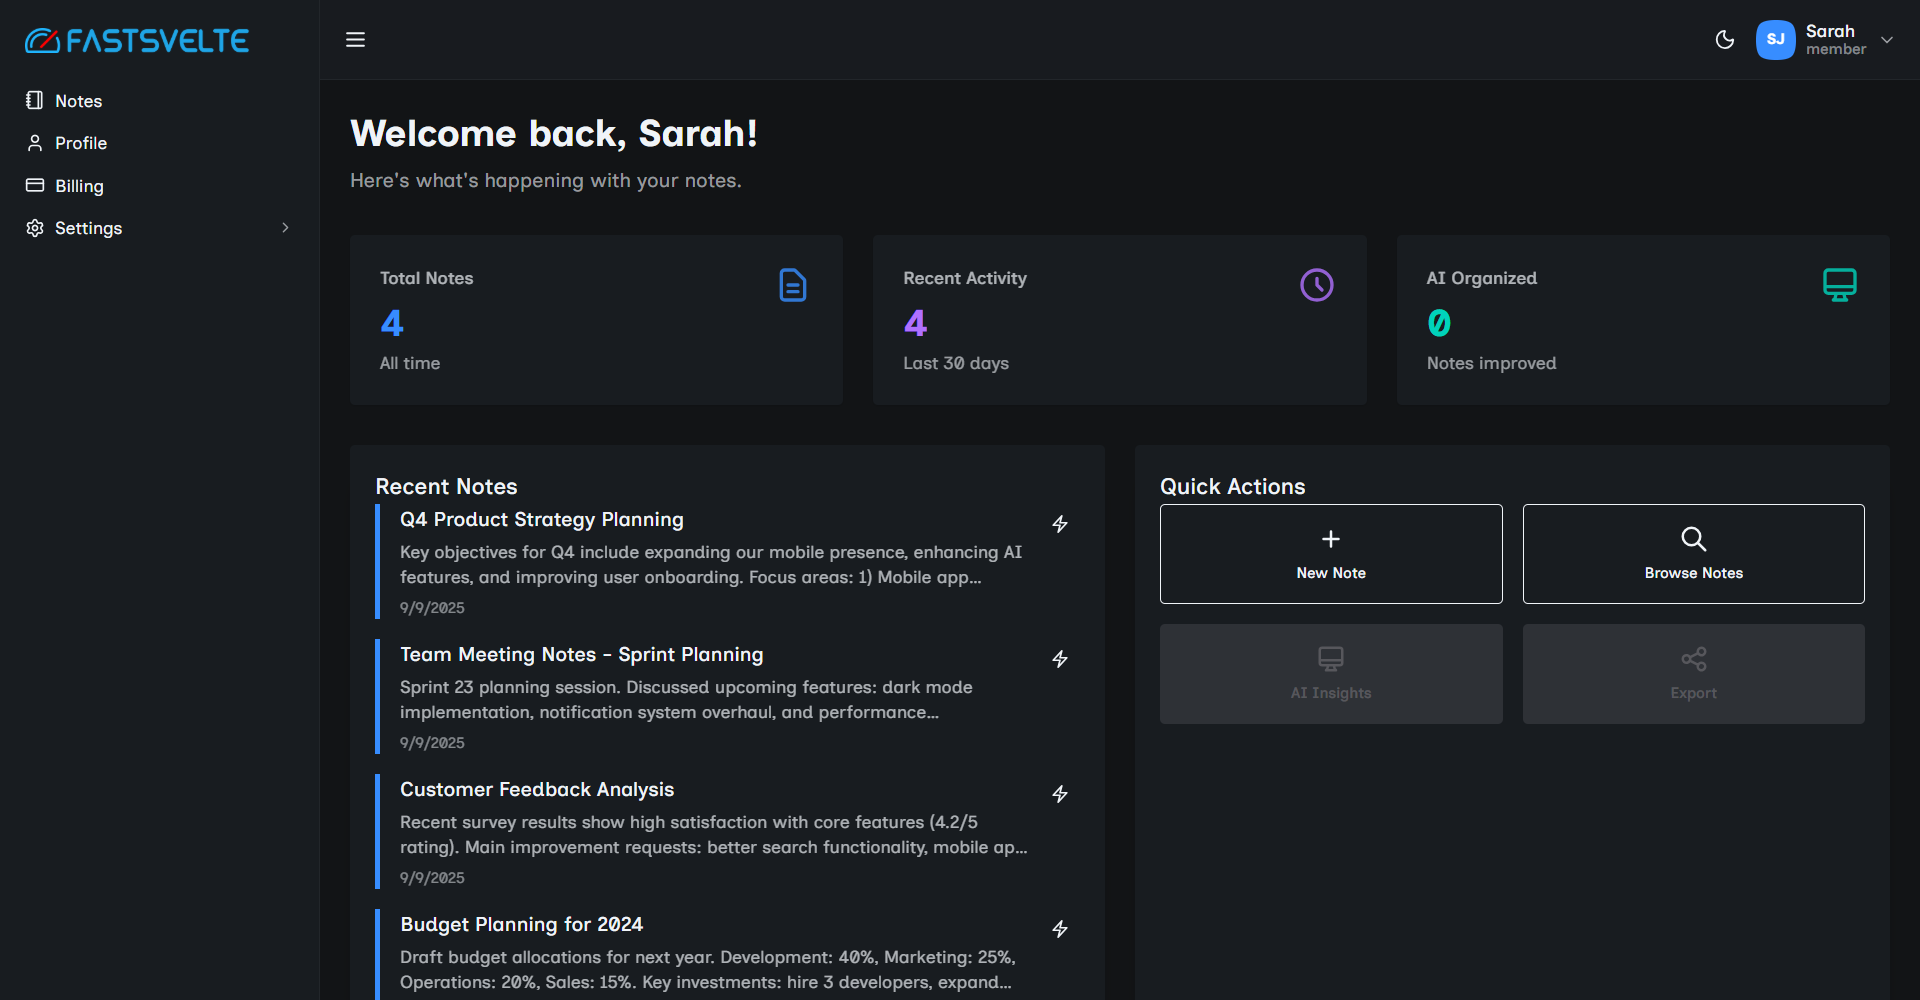Click lightning icon on Q4 Product Strategy note
This screenshot has height=1000, width=1920.
tap(1060, 524)
